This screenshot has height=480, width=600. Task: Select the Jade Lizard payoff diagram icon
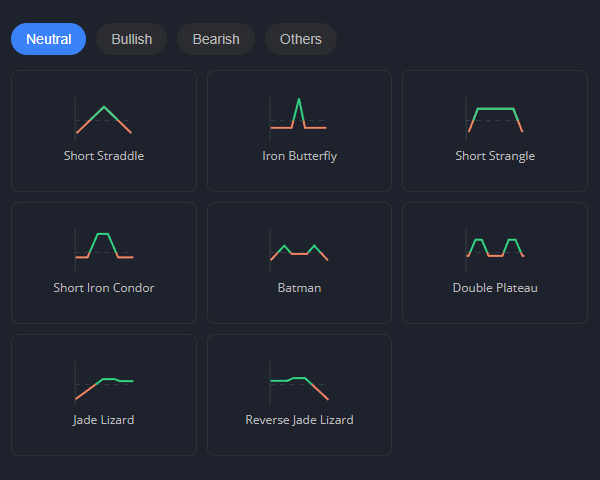click(104, 381)
